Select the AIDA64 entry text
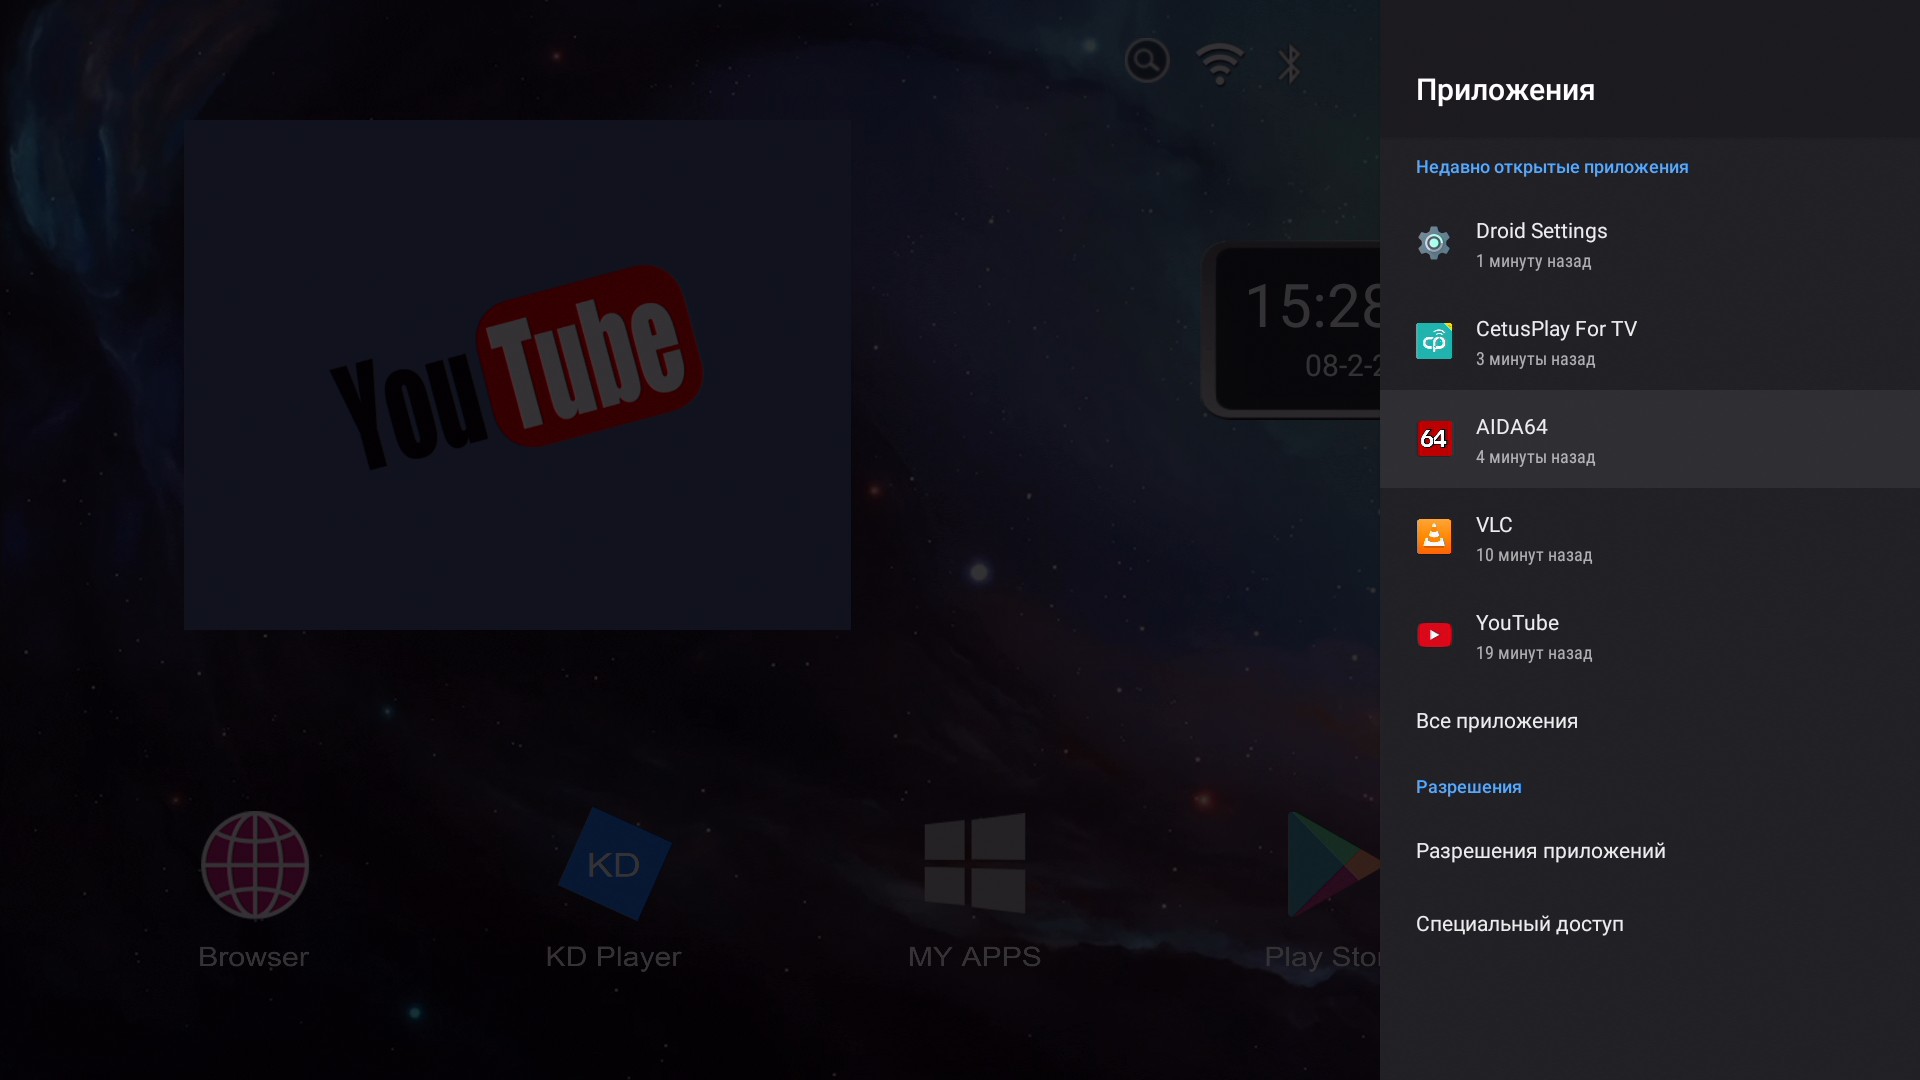Viewport: 1920px width, 1080px height. tap(1511, 427)
